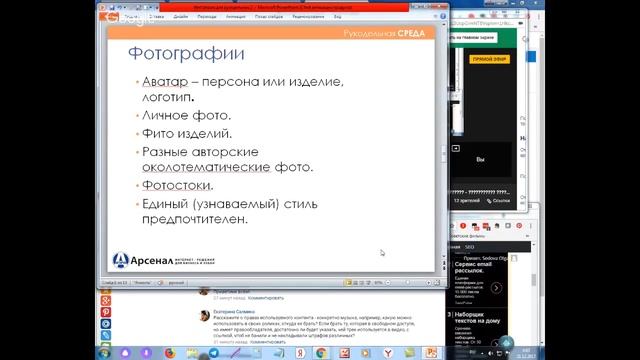The height and width of the screenshot is (360, 640).
Task: Open PowerPoint icon in taskbar
Action: pyautogui.click(x=431, y=353)
